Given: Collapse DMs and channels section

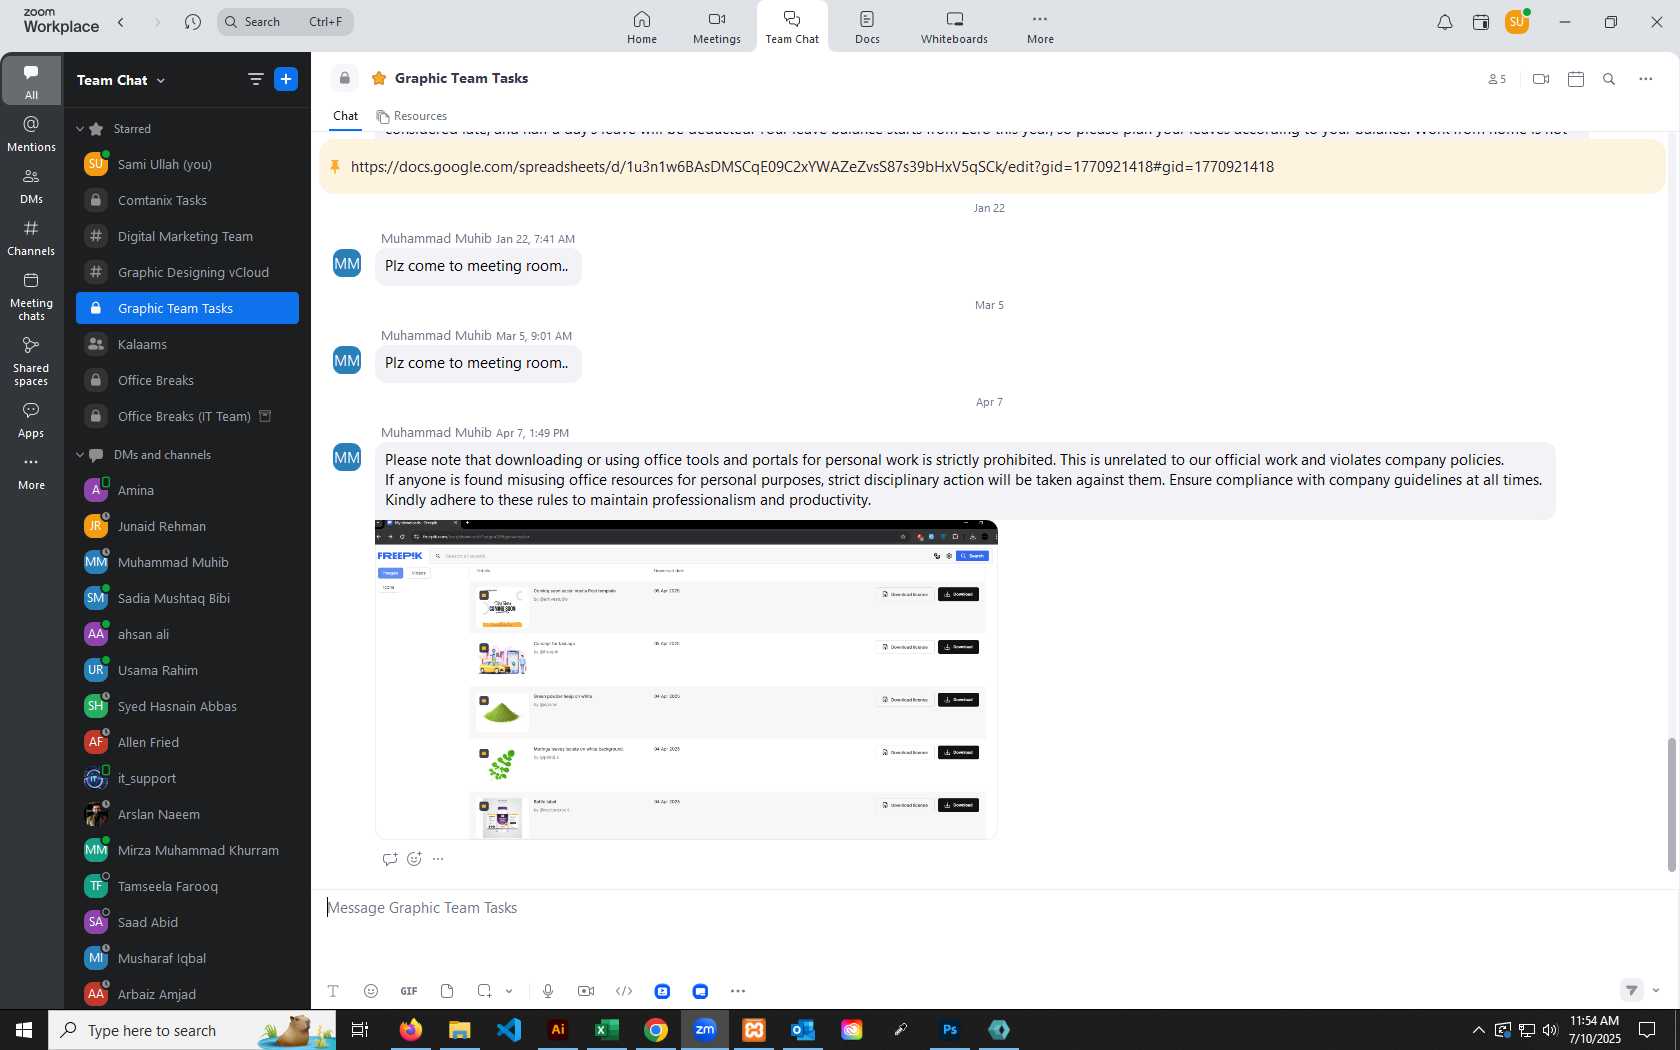Looking at the screenshot, I should click(x=80, y=455).
